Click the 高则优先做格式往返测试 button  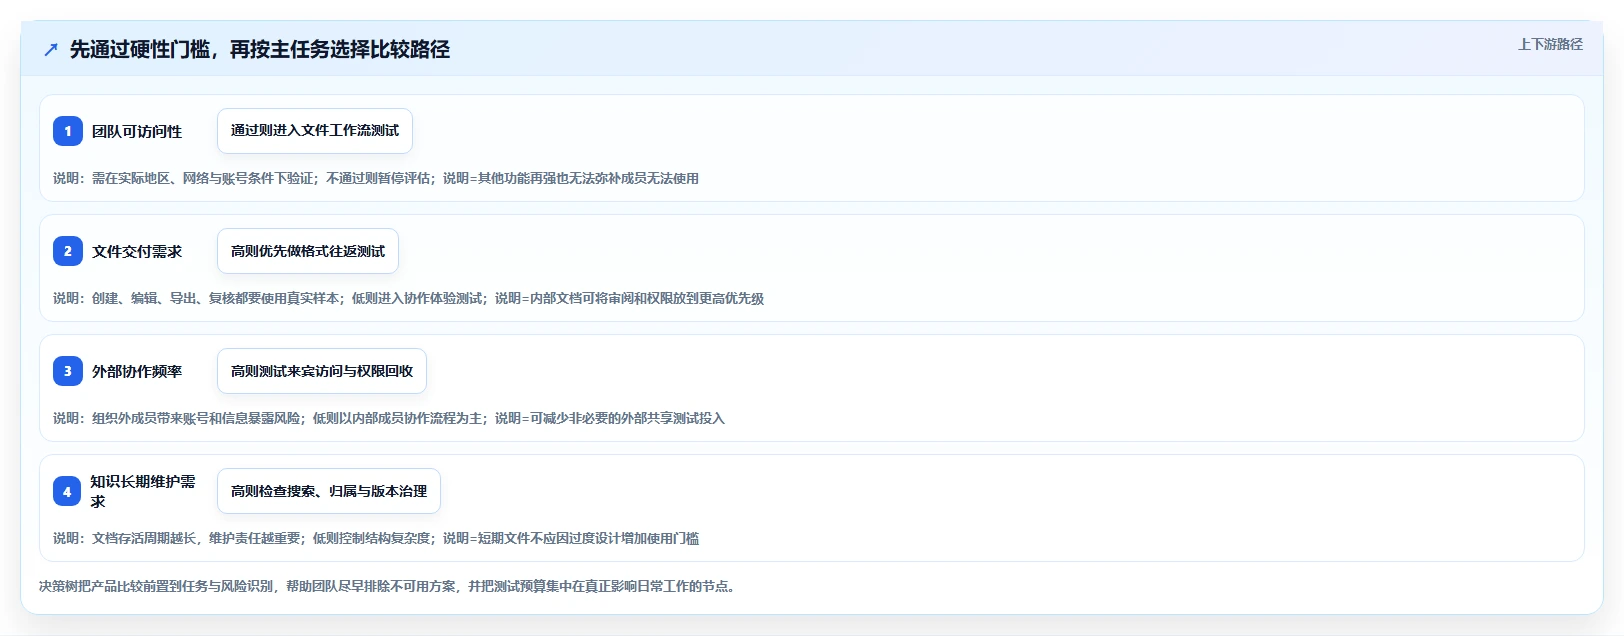[308, 251]
